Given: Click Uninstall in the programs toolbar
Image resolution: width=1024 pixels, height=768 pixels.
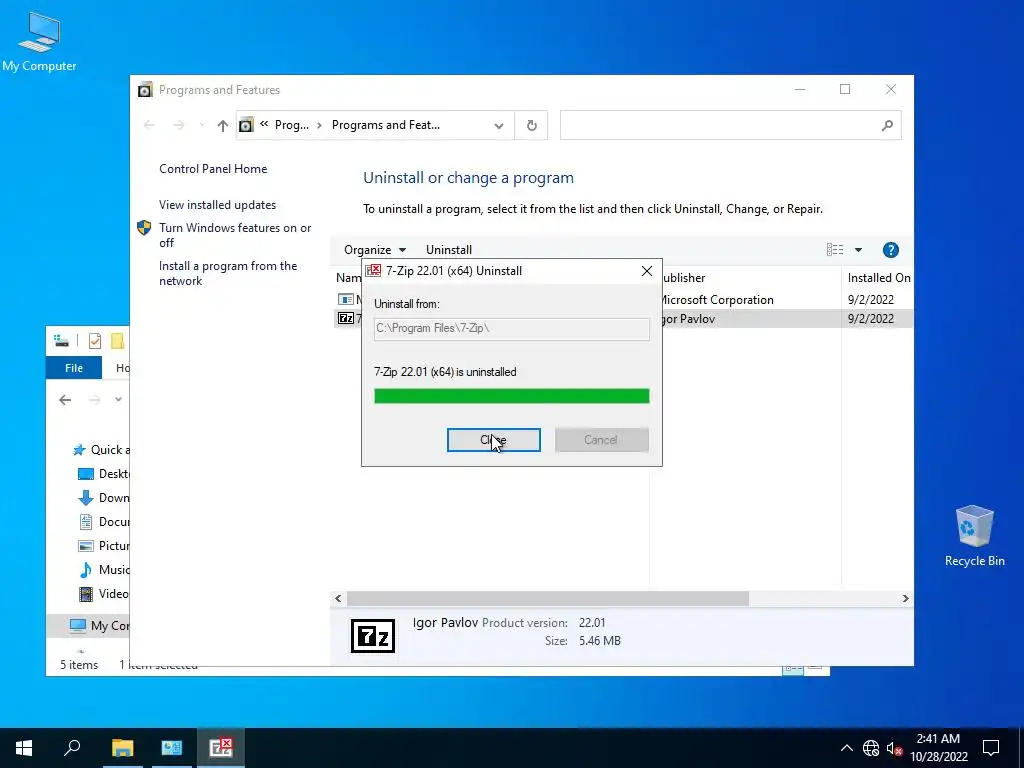Looking at the screenshot, I should (x=449, y=249).
